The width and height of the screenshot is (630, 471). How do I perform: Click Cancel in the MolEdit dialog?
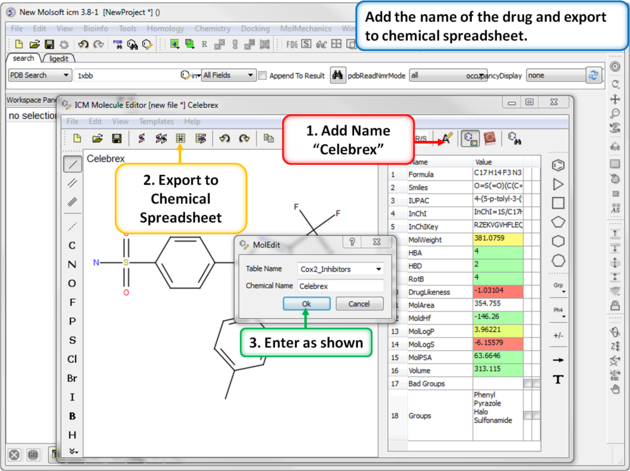(359, 304)
